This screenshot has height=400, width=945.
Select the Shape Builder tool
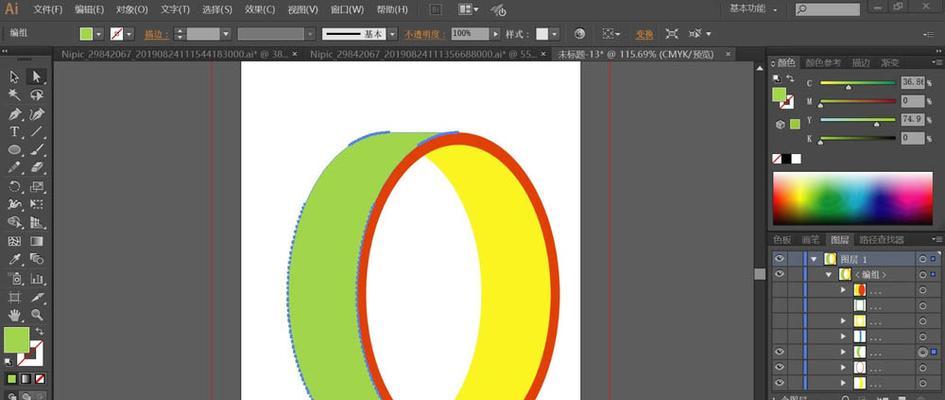click(x=14, y=222)
